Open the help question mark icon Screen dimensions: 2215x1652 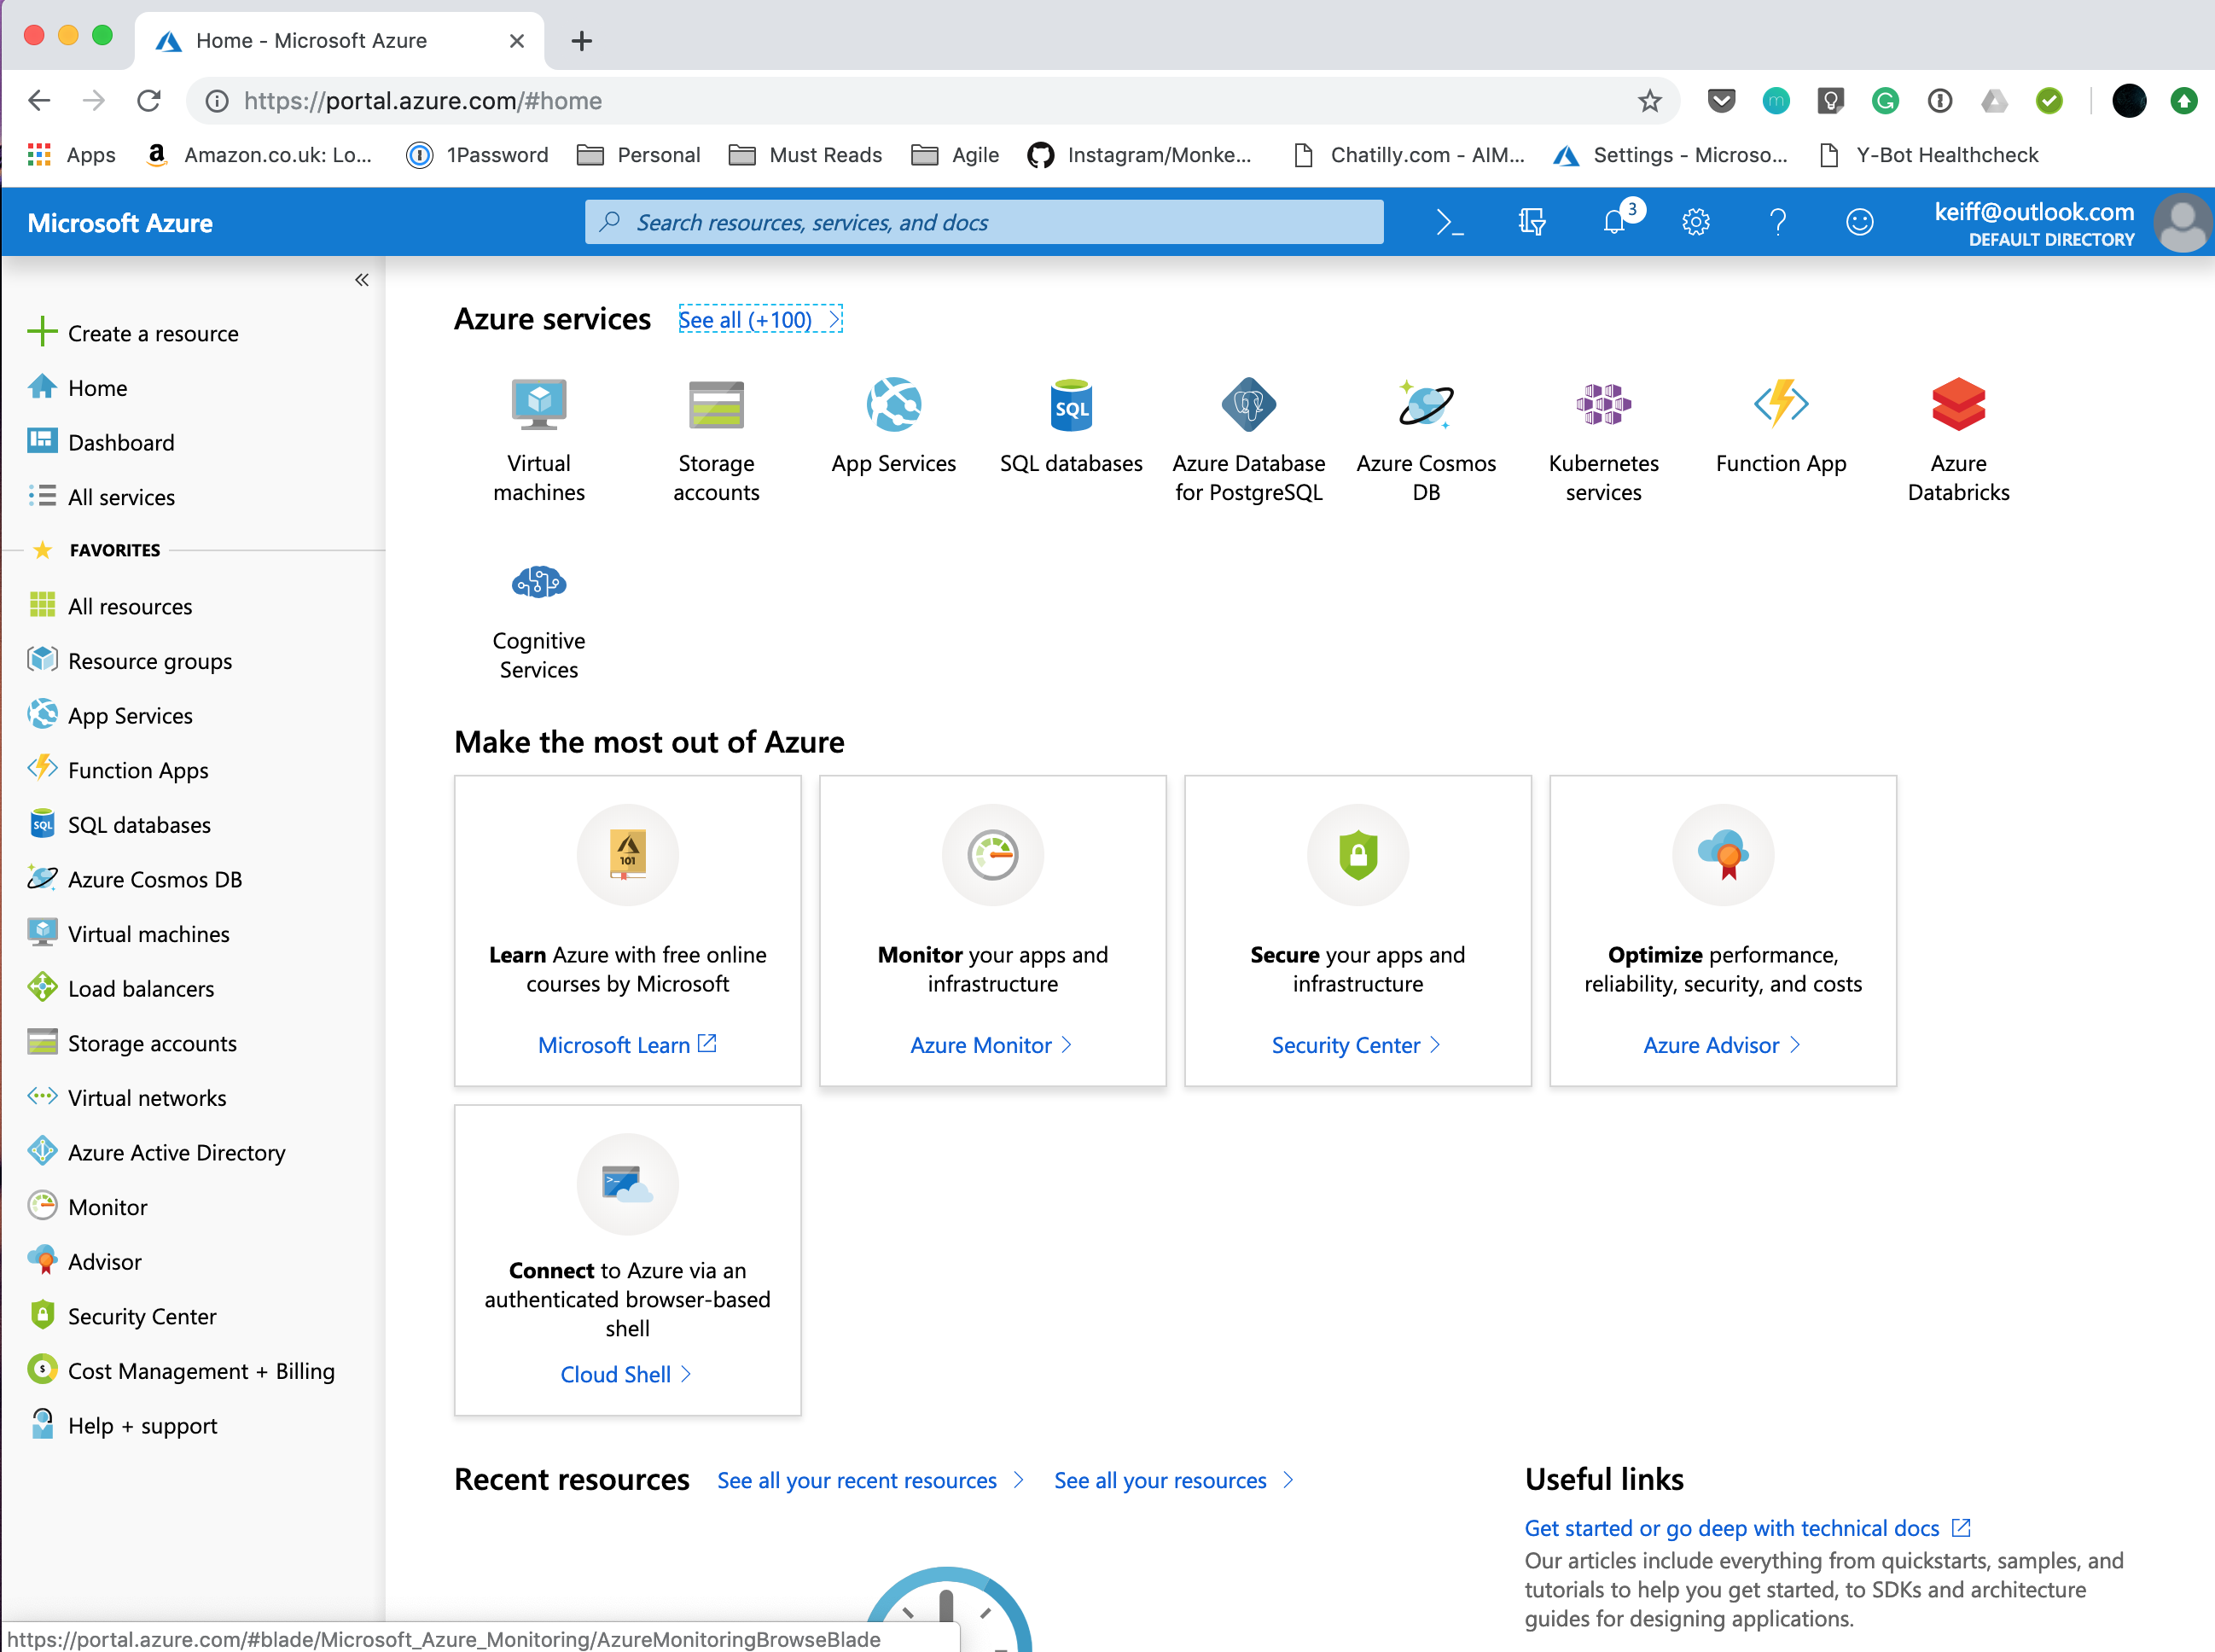click(x=1777, y=222)
